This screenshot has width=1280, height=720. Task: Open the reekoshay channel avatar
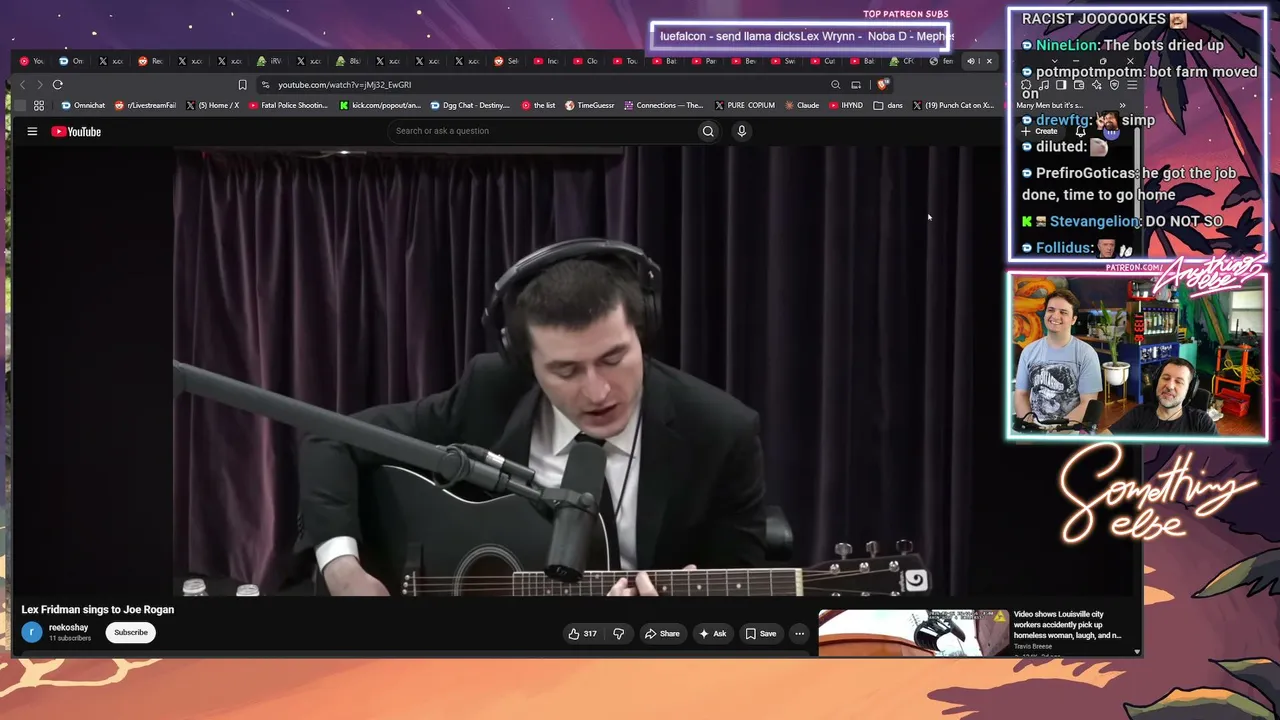point(32,632)
